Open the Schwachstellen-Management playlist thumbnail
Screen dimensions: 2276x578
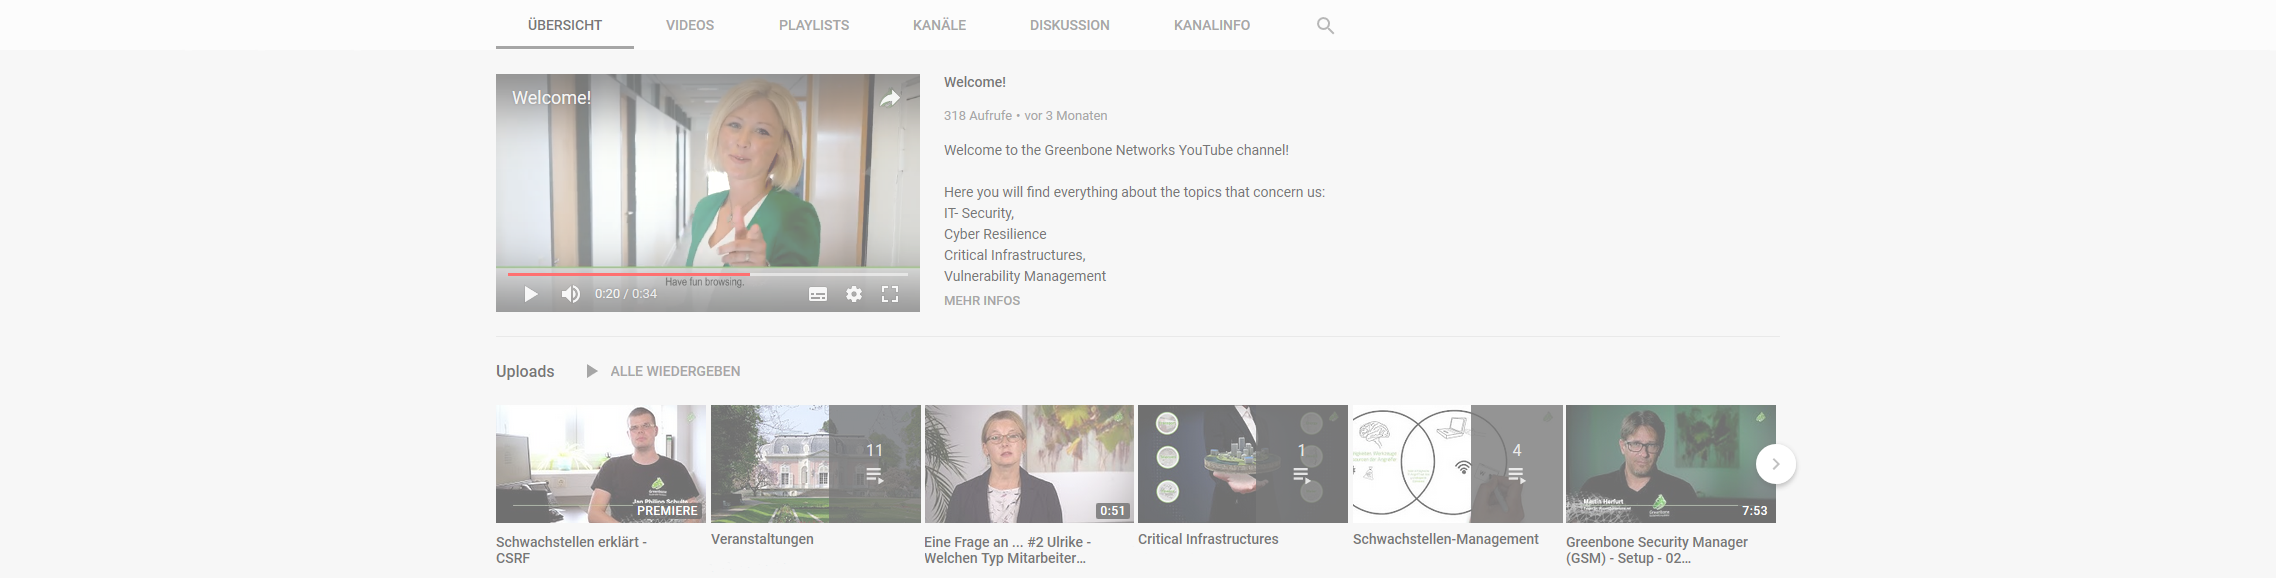coord(1456,464)
